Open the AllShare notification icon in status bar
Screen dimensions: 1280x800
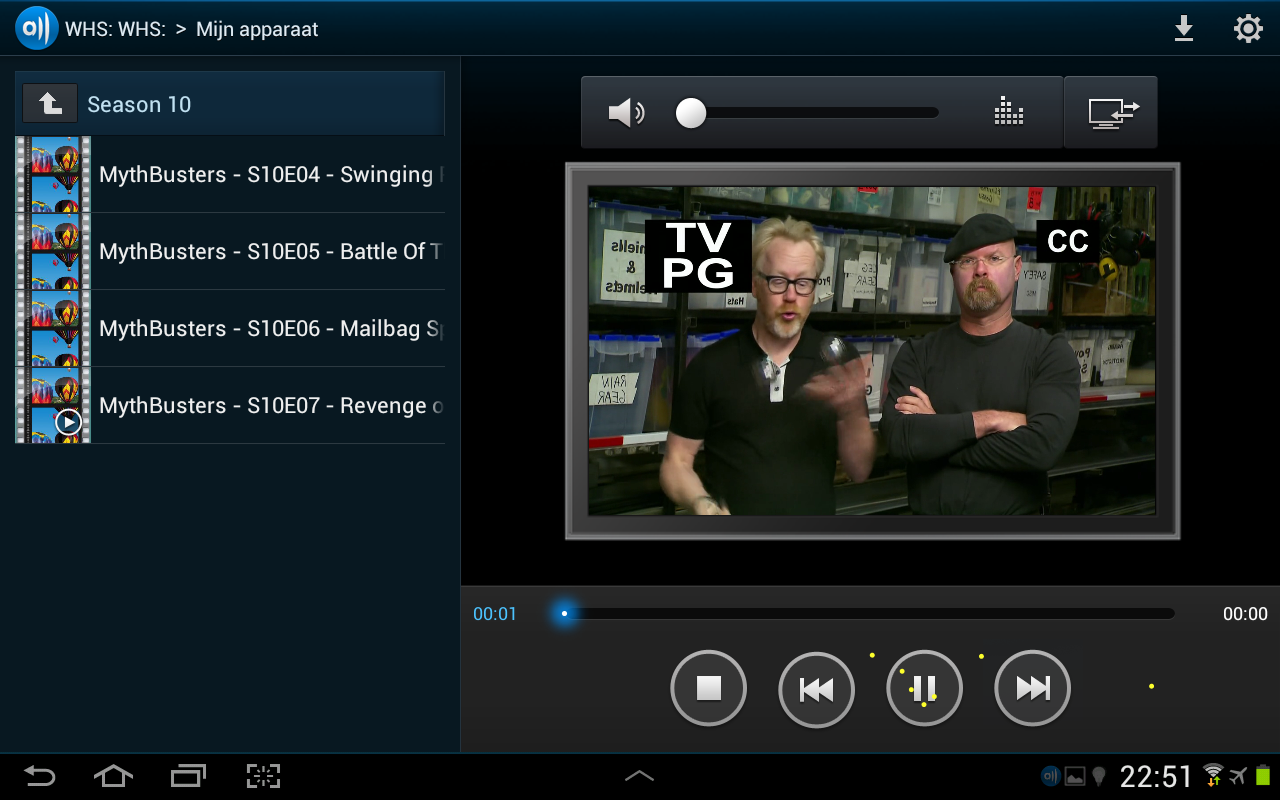1051,776
